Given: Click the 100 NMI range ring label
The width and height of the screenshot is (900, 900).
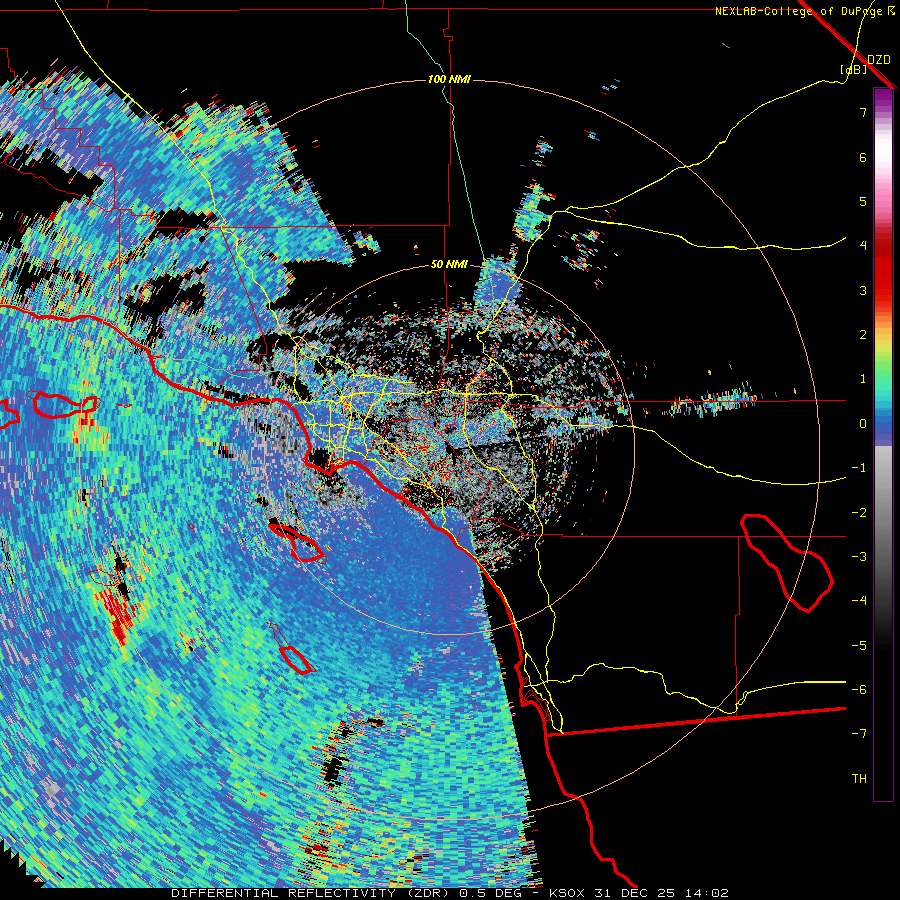Looking at the screenshot, I should pyautogui.click(x=449, y=79).
